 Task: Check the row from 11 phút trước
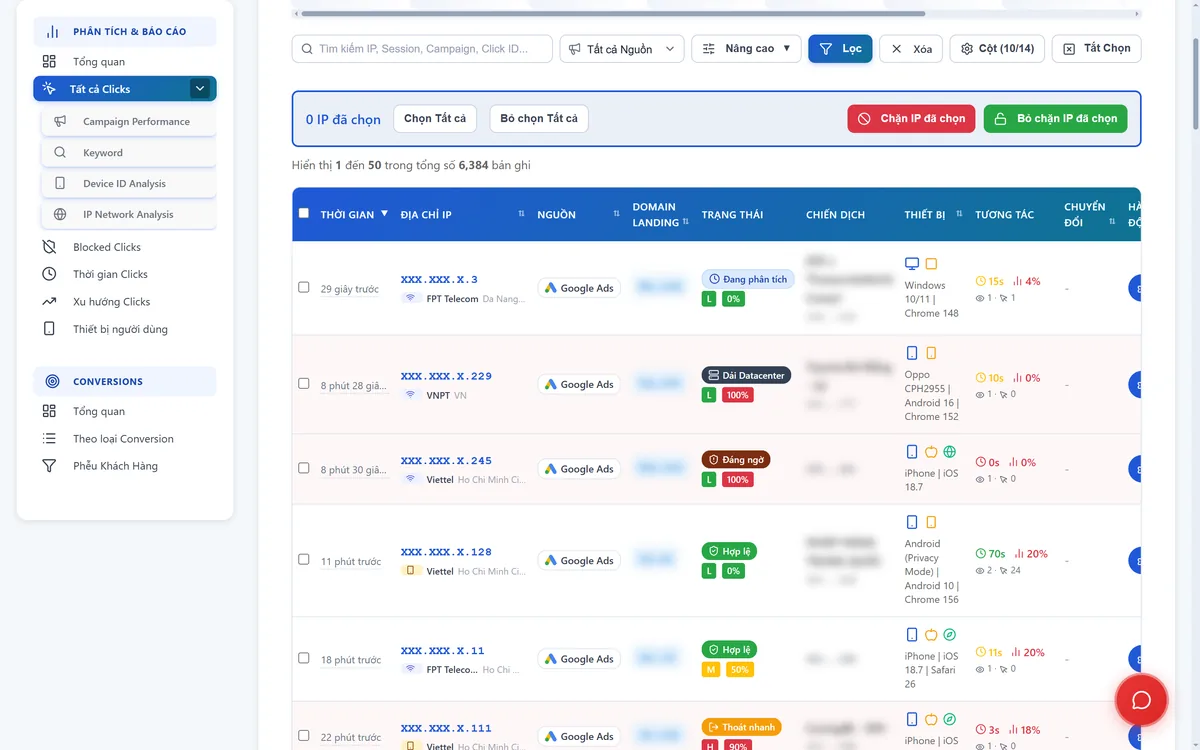coord(304,559)
